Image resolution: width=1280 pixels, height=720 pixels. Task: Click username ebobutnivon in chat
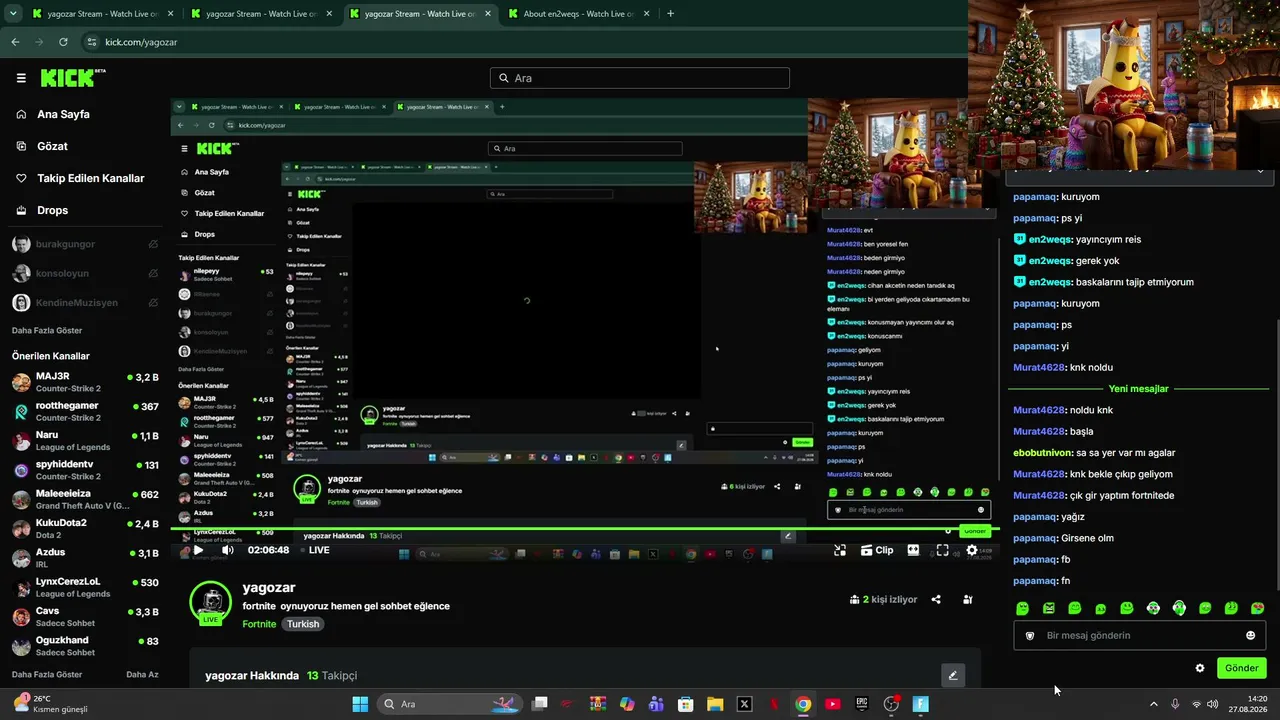point(1042,453)
